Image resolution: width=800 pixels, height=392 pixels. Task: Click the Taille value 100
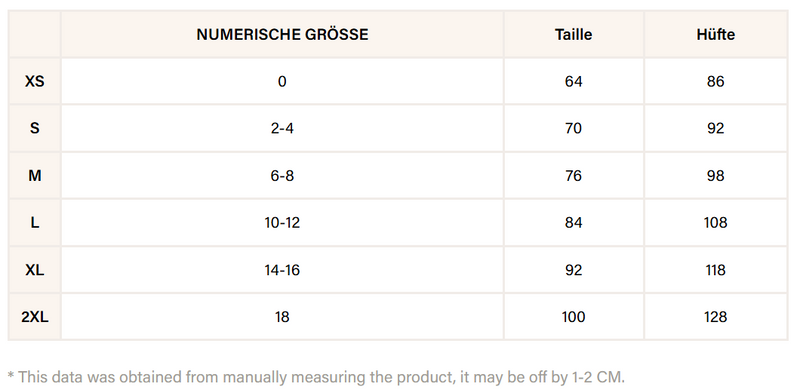(573, 317)
